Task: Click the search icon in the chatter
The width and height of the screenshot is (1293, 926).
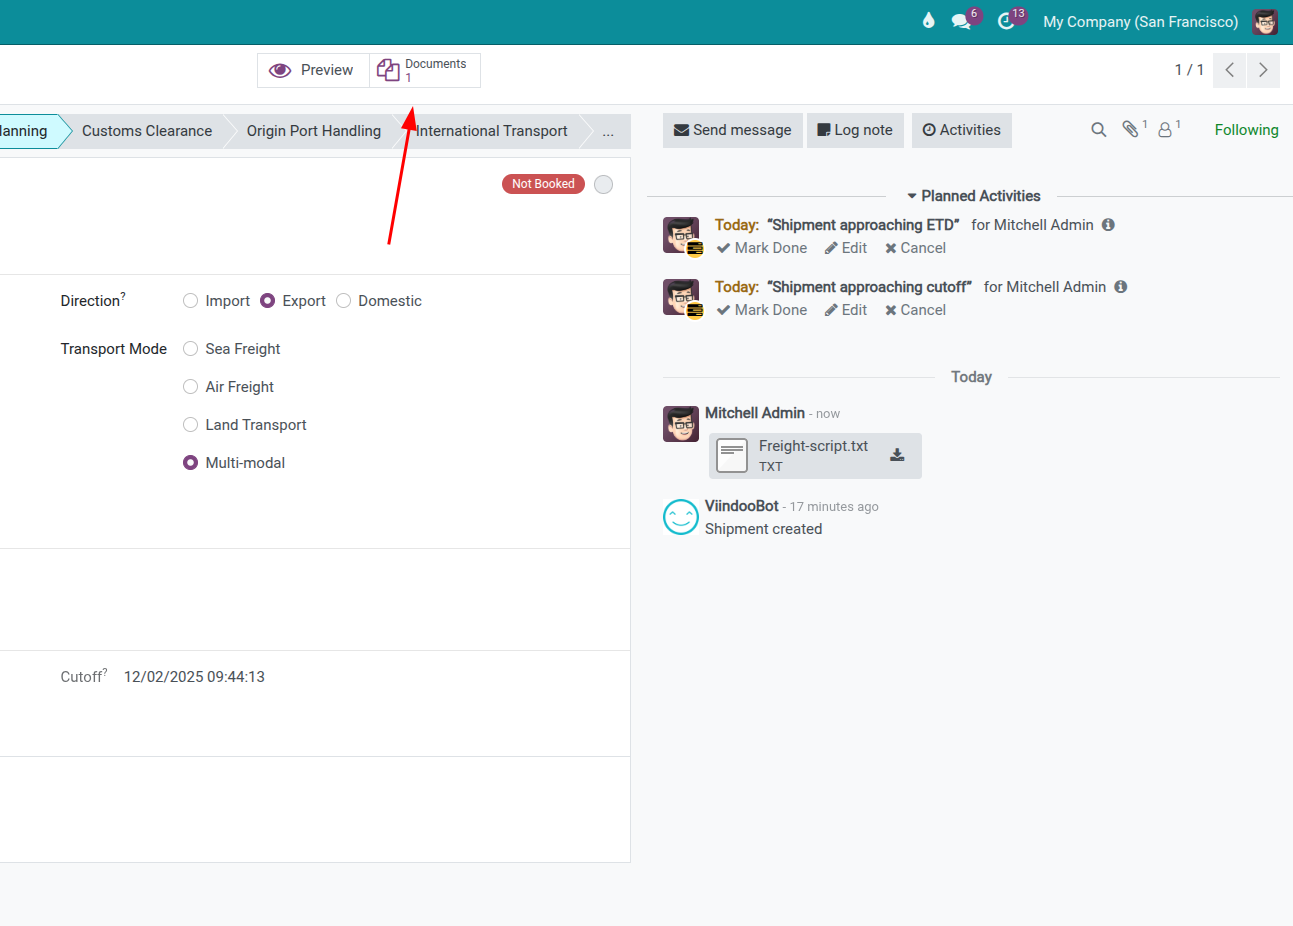Action: [x=1098, y=130]
